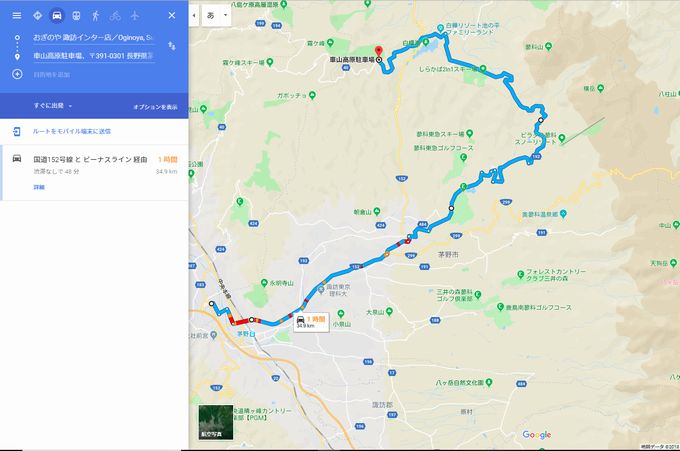The width and height of the screenshot is (680, 451).
Task: Switch to satellite imagery thumbnail
Action: click(x=216, y=422)
